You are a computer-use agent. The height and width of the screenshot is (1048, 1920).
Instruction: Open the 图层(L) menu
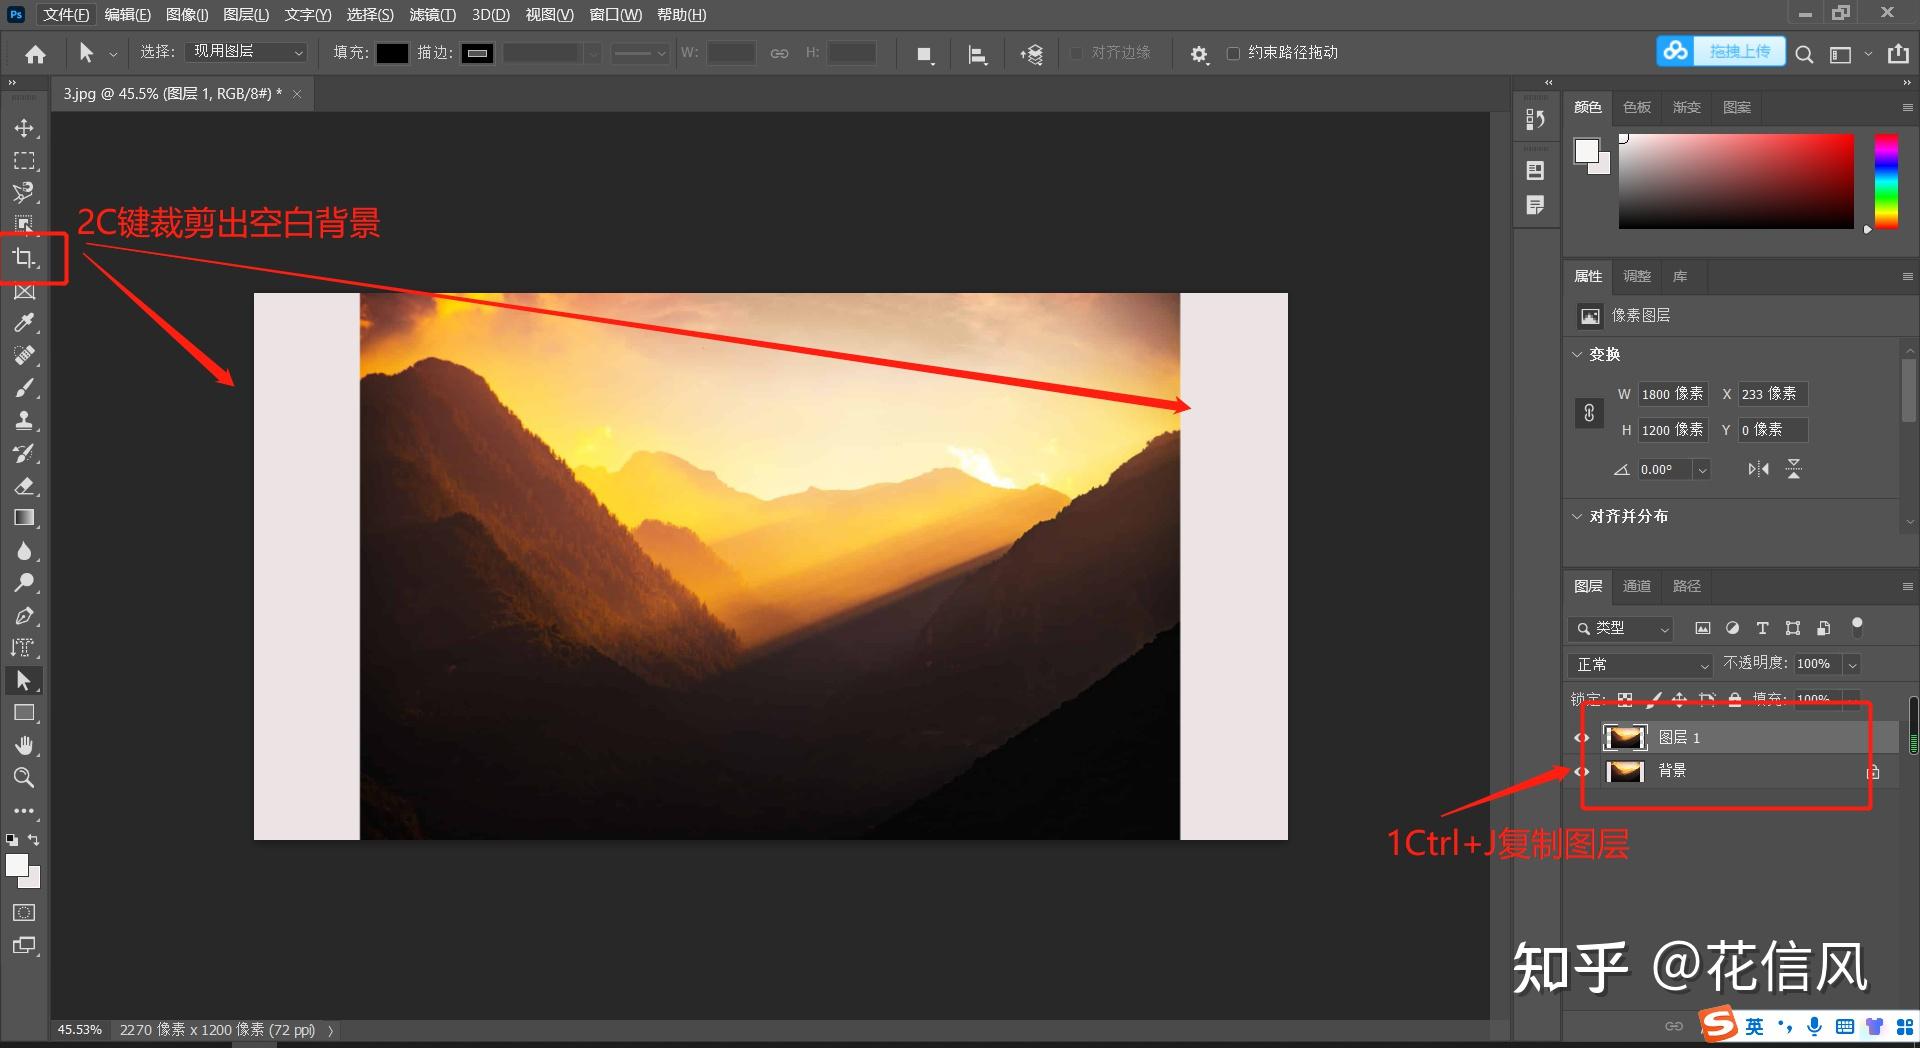click(246, 14)
